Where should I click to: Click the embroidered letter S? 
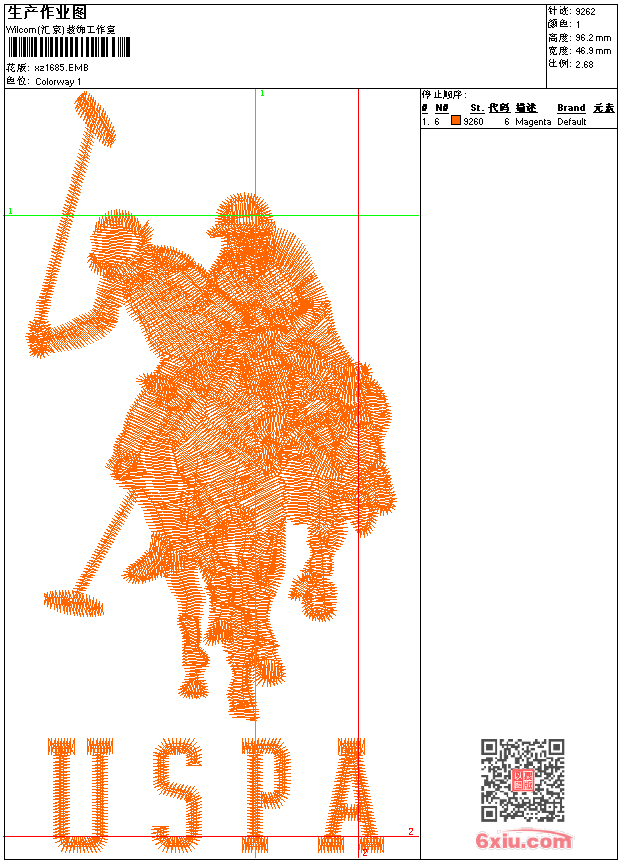tap(177, 794)
